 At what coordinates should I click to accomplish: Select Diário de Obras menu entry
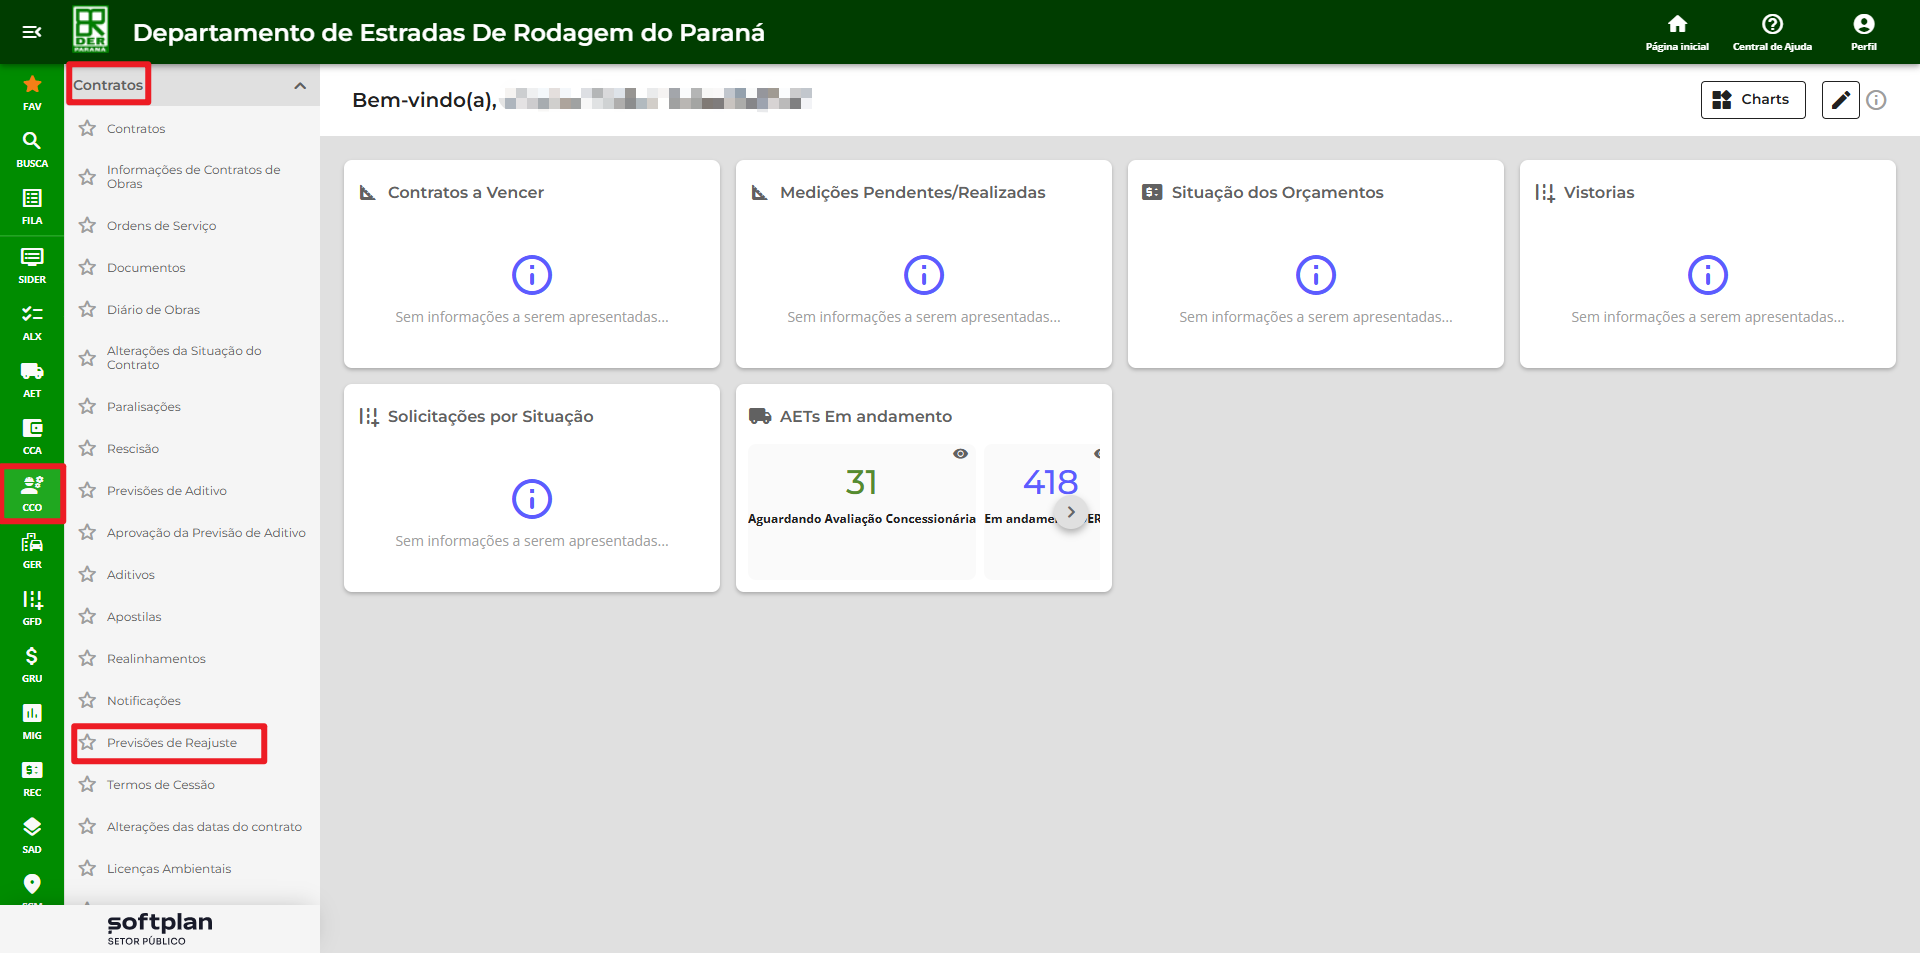pyautogui.click(x=153, y=310)
